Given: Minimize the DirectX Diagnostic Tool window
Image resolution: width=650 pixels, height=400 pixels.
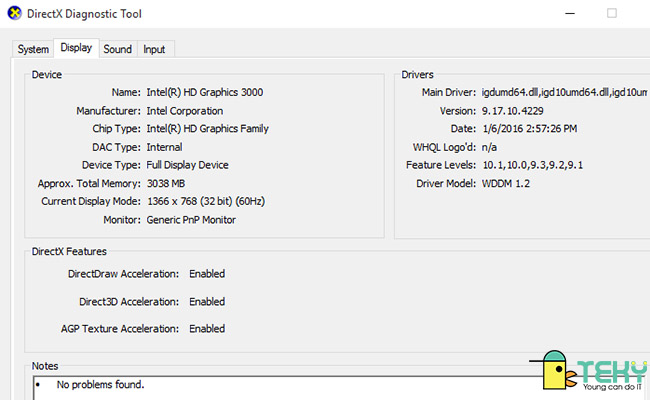Looking at the screenshot, I should click(x=570, y=13).
